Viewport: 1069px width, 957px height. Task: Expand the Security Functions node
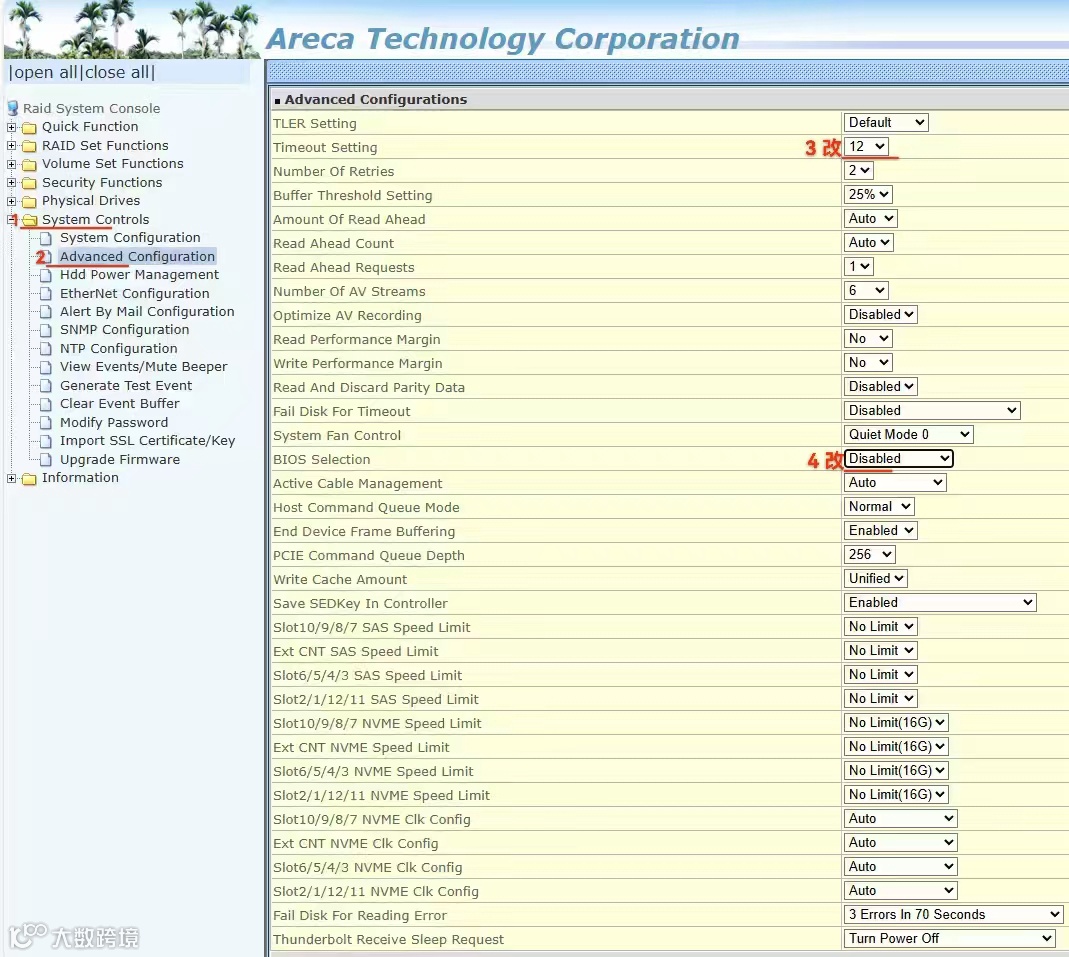tap(12, 183)
